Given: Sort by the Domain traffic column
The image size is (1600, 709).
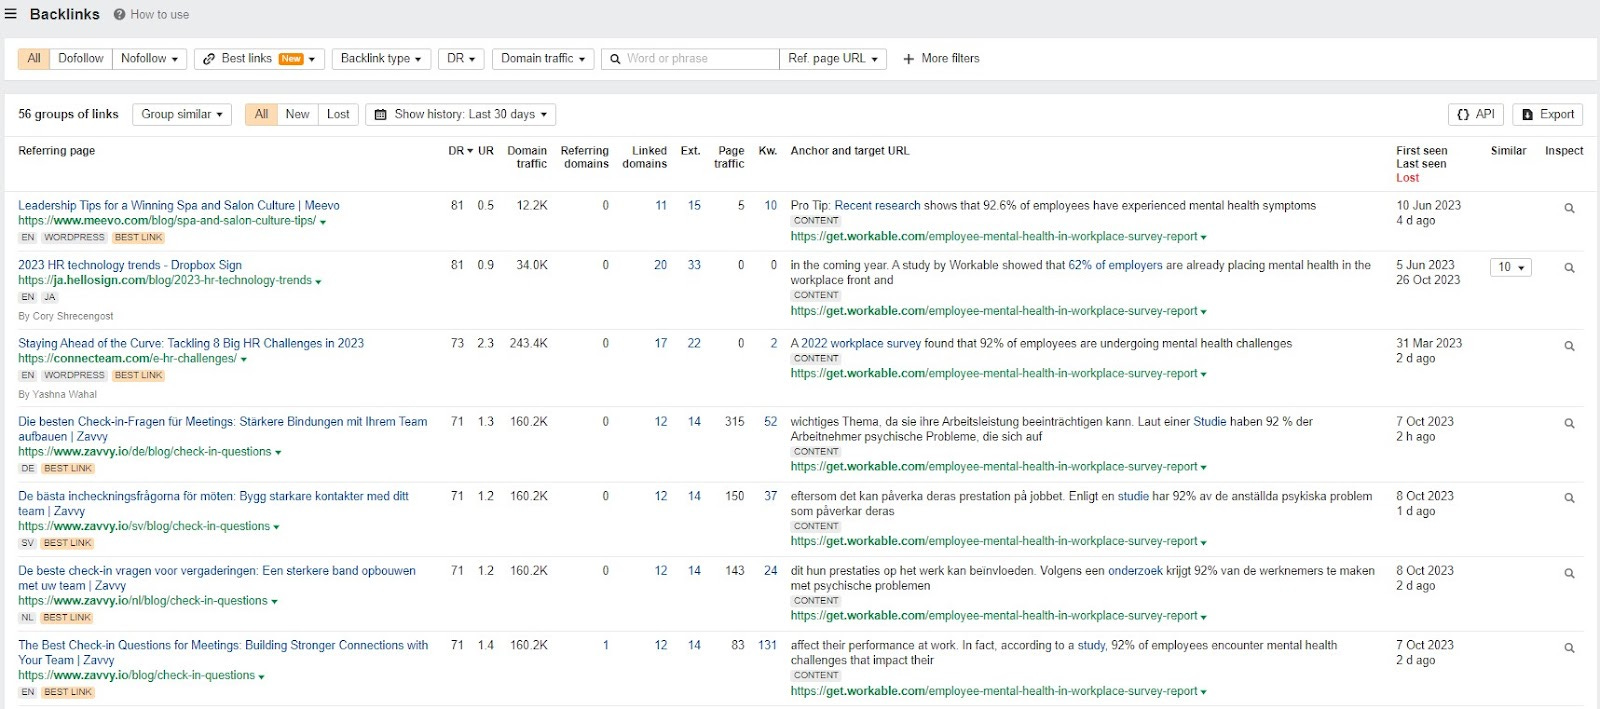Looking at the screenshot, I should pos(528,157).
